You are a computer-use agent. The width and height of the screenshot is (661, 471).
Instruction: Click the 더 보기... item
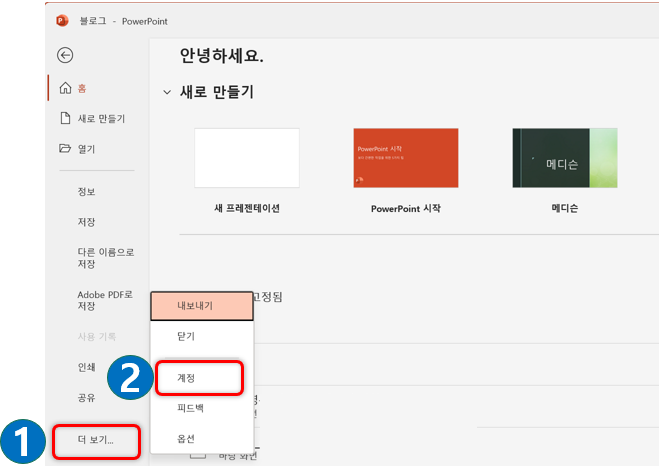[x=96, y=441]
